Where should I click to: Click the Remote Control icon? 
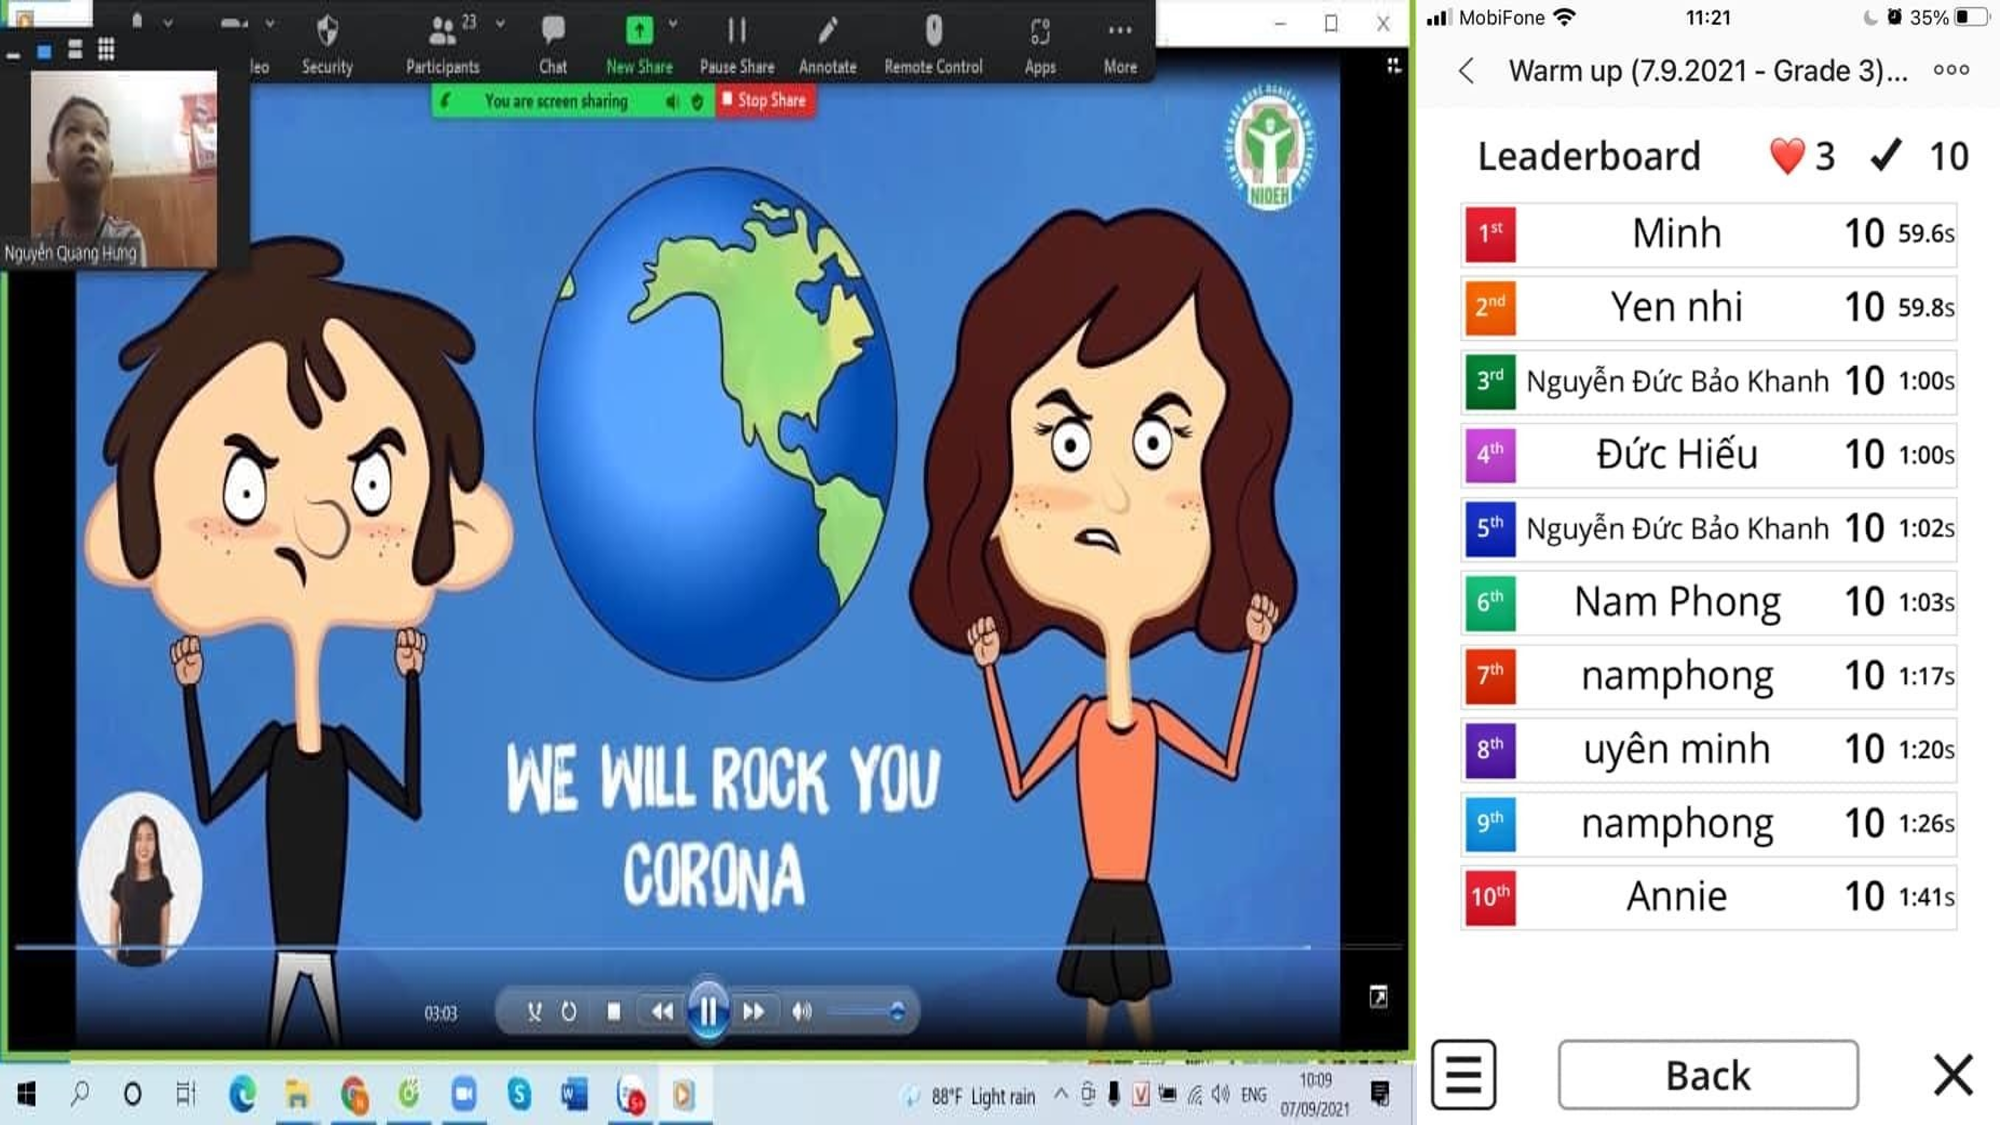coord(933,30)
